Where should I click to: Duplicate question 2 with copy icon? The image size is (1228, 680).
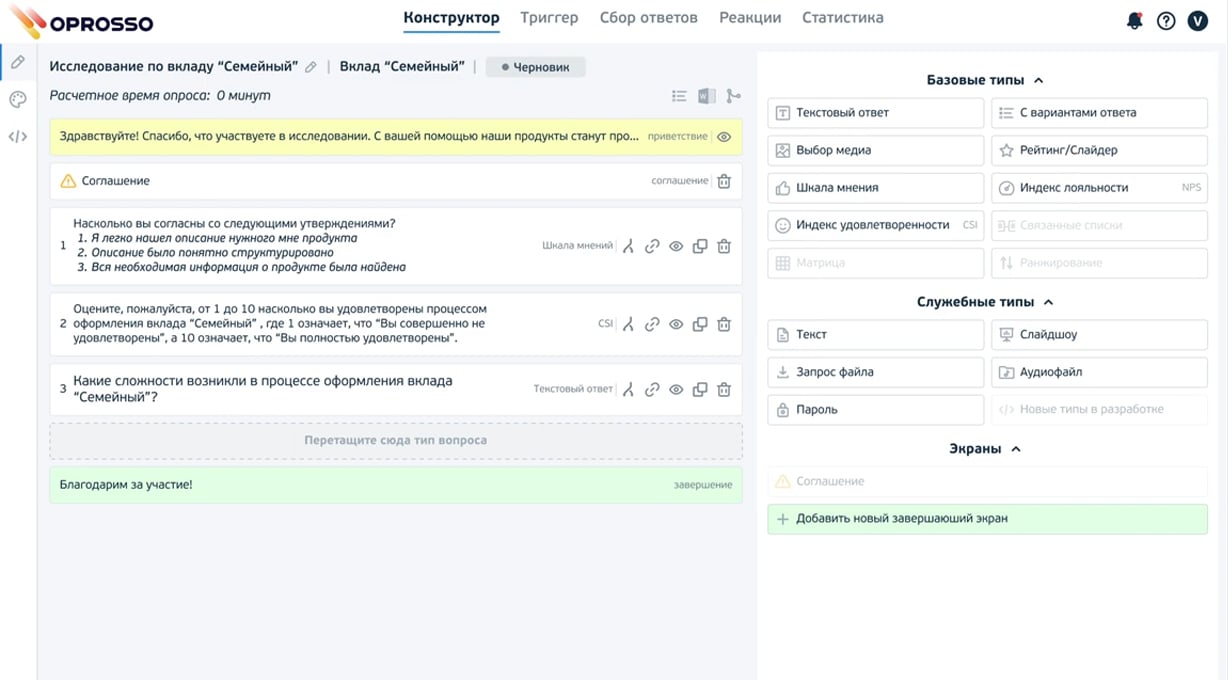700,324
